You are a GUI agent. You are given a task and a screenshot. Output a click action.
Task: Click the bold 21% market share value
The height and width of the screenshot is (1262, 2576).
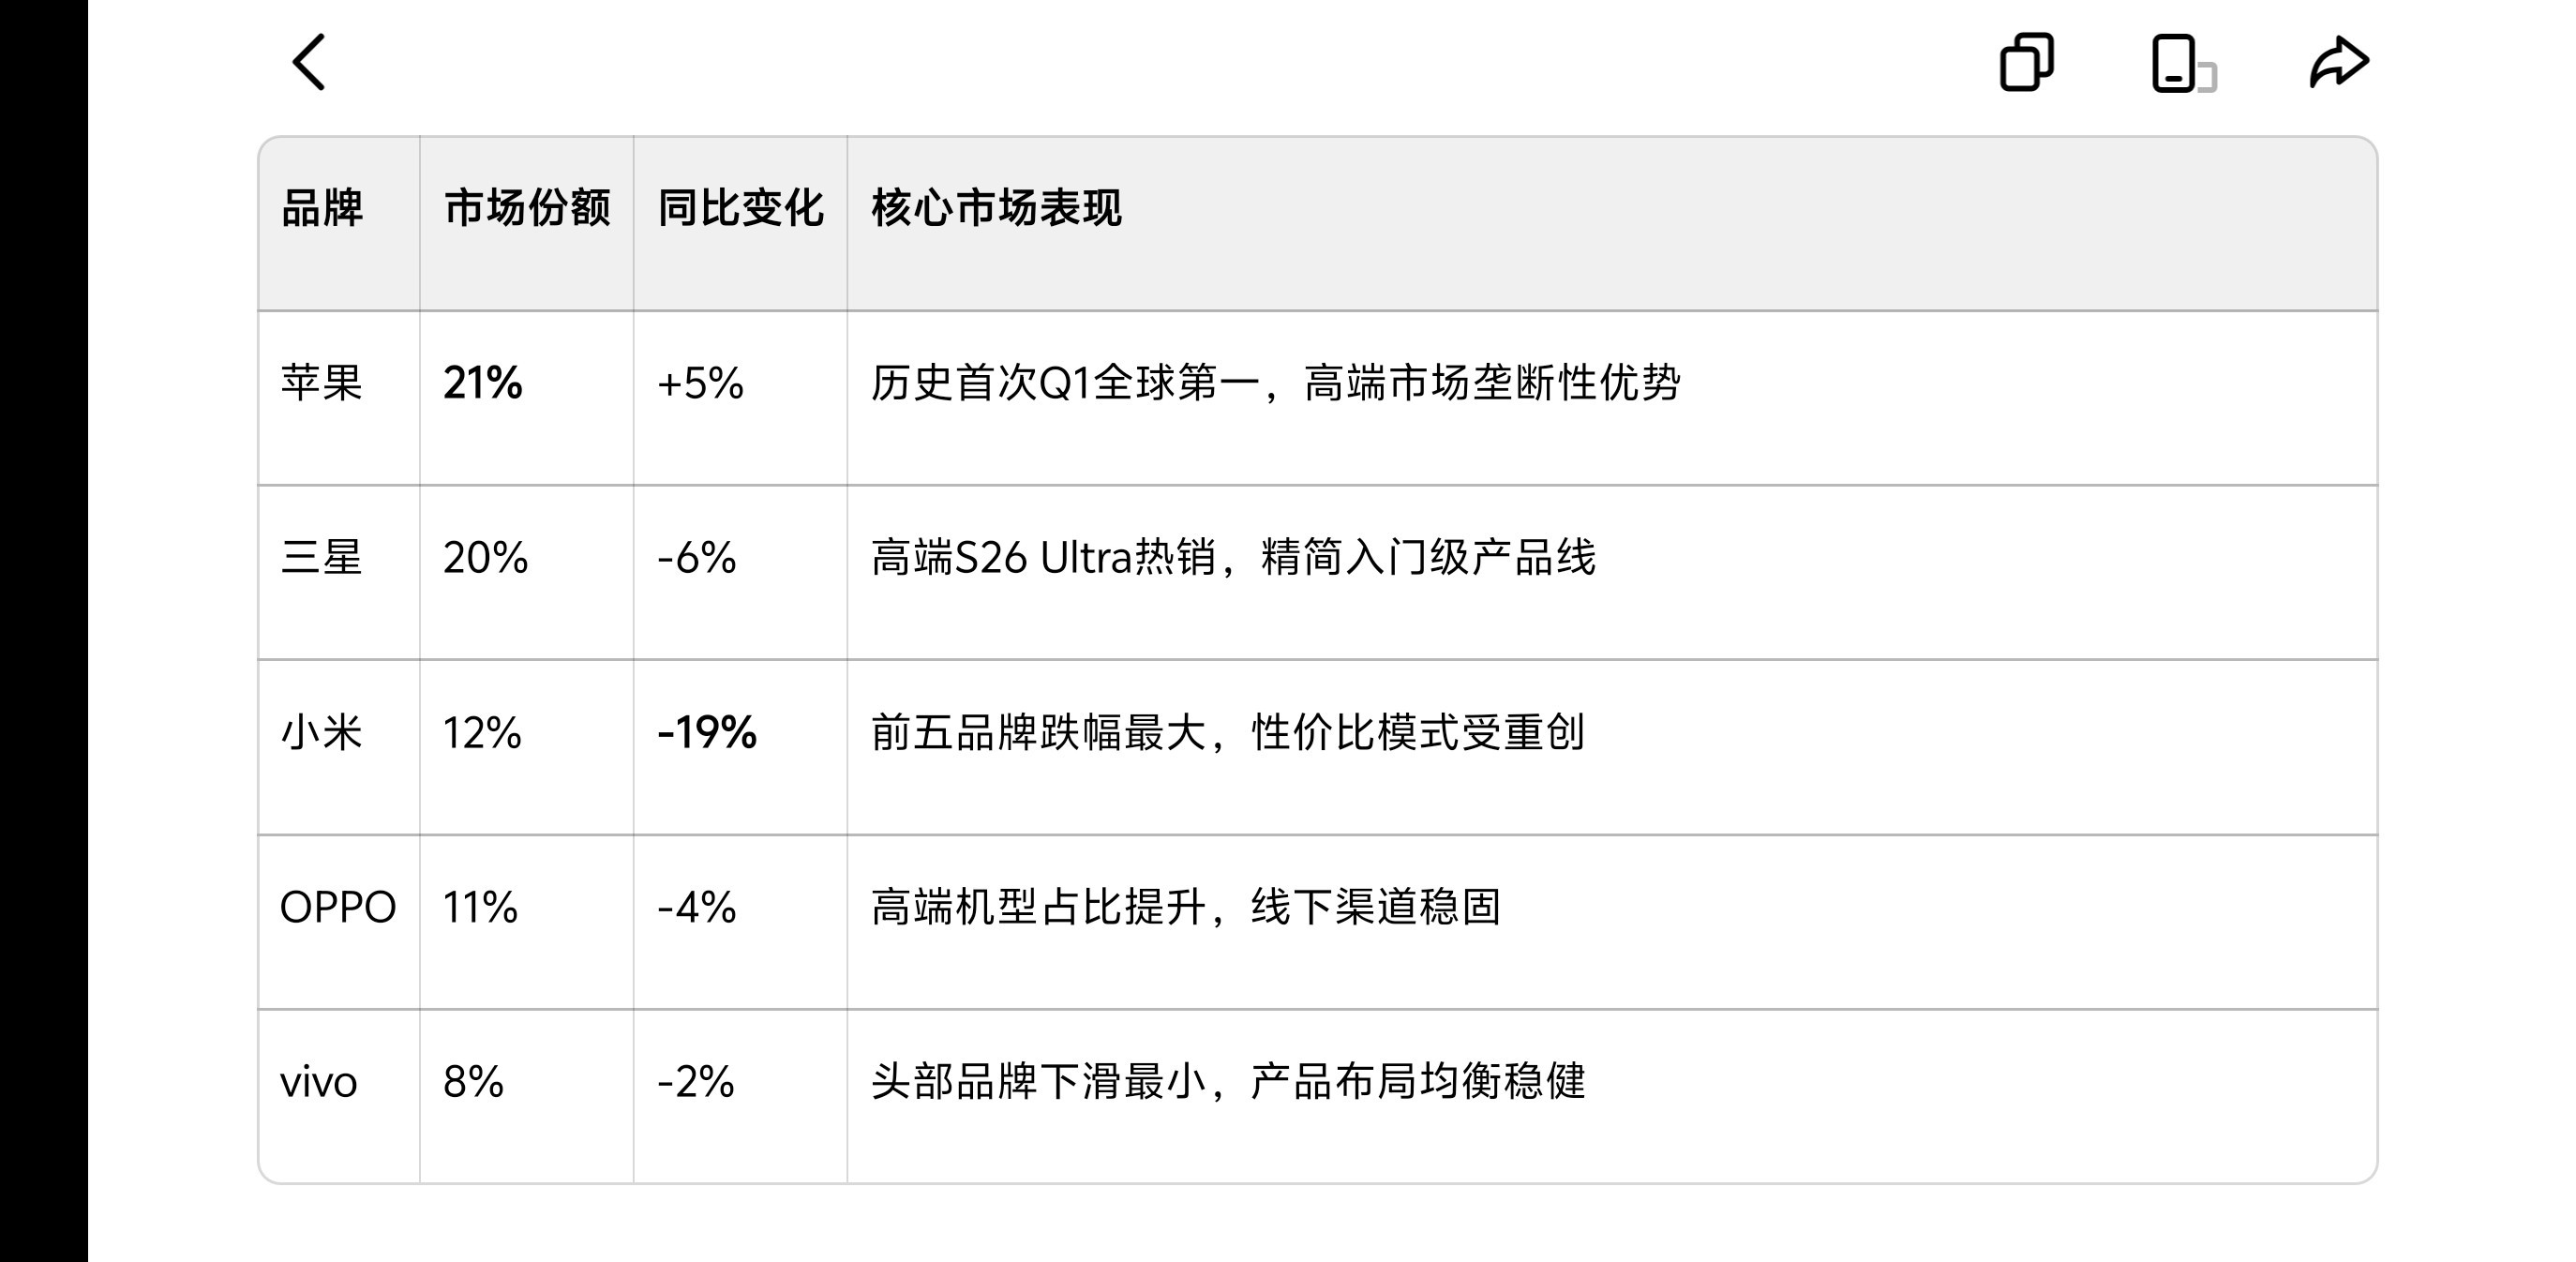483,383
